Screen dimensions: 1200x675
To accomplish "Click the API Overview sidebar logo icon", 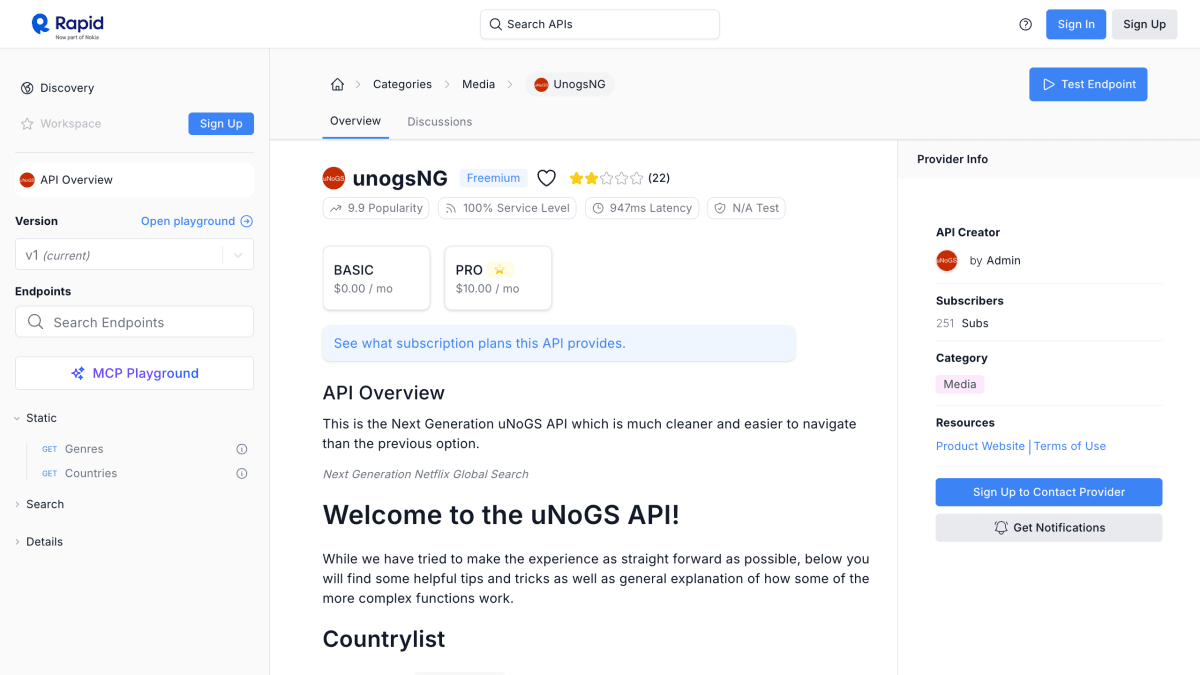I will [x=27, y=180].
